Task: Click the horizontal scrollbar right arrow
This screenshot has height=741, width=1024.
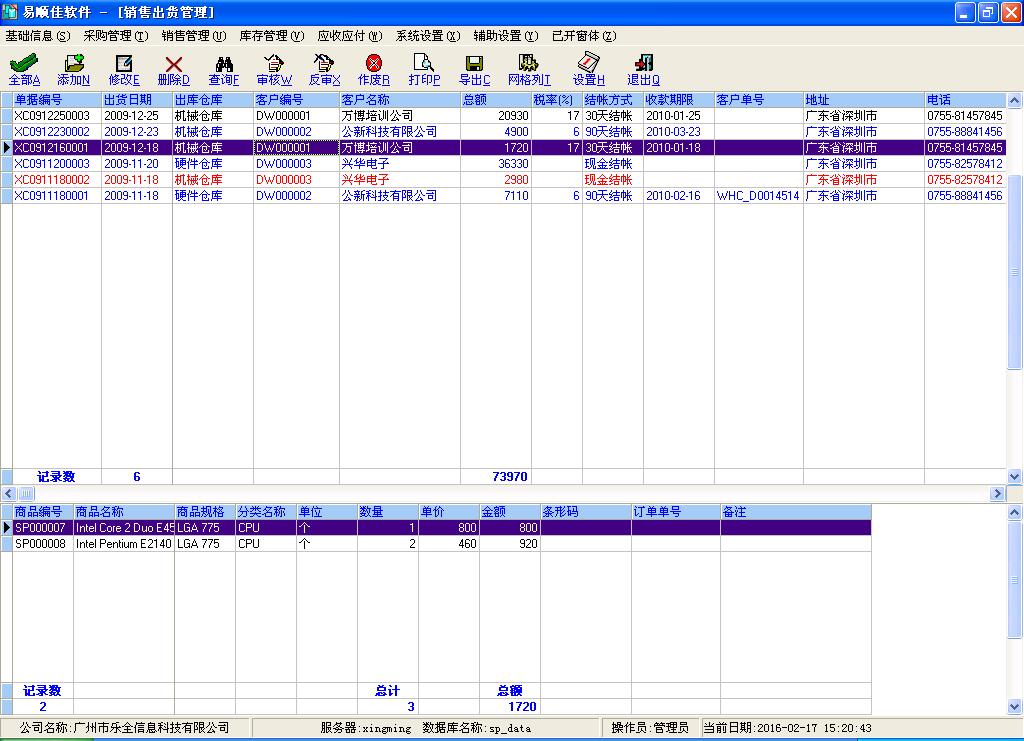Action: click(x=997, y=494)
